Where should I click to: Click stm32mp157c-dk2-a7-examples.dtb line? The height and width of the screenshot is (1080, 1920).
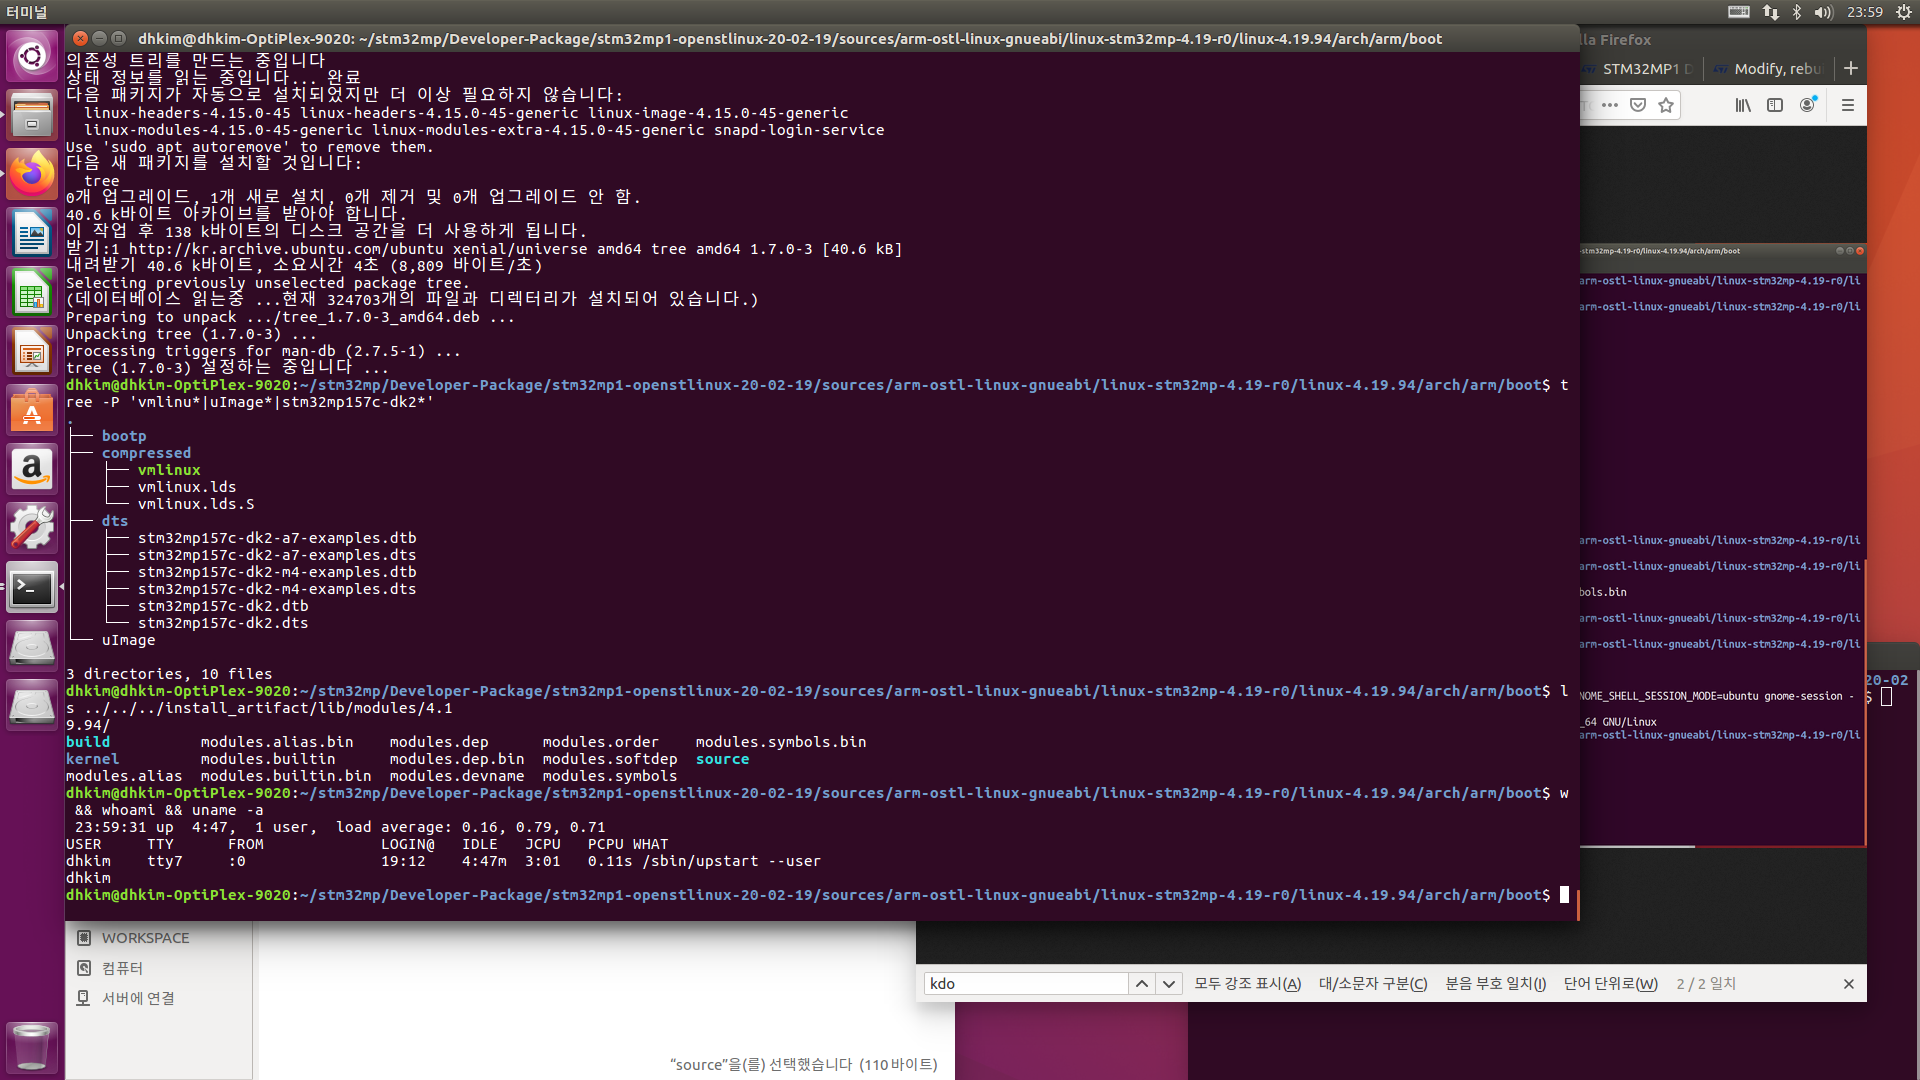(x=277, y=538)
